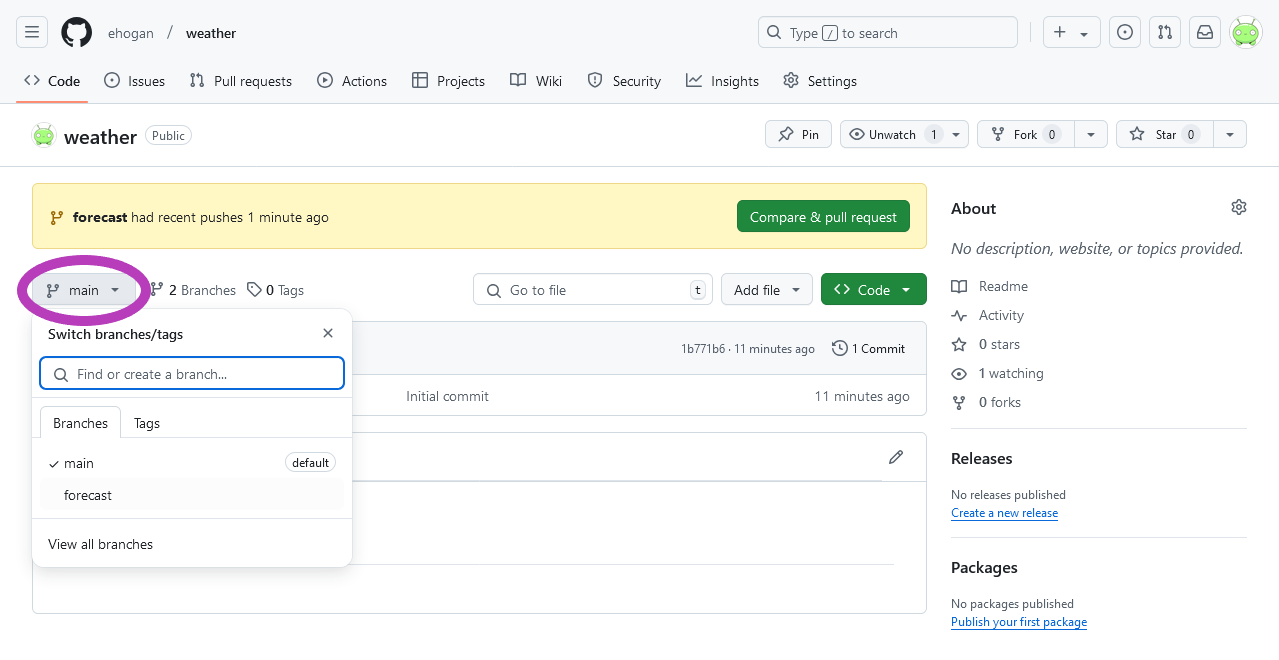Click Publish your first package link
1279x660 pixels.
(1019, 622)
